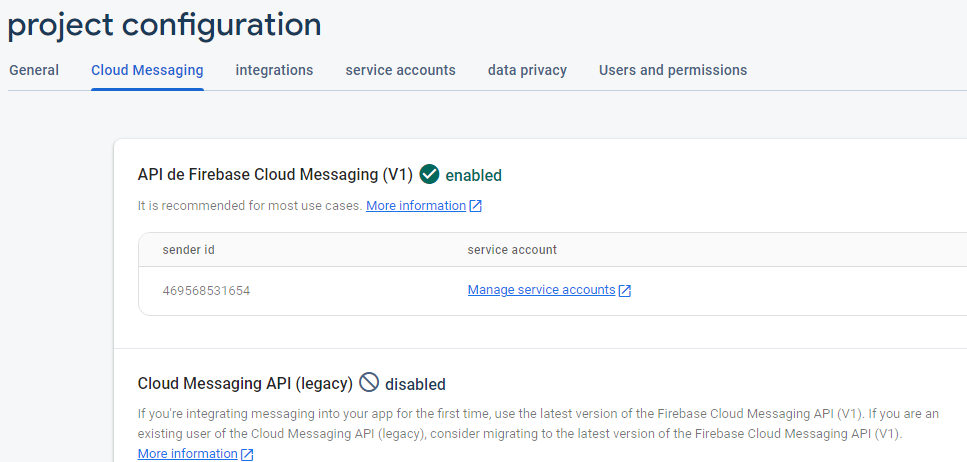The width and height of the screenshot is (967, 462).
Task: Open the Manage service accounts link
Action: pos(541,290)
